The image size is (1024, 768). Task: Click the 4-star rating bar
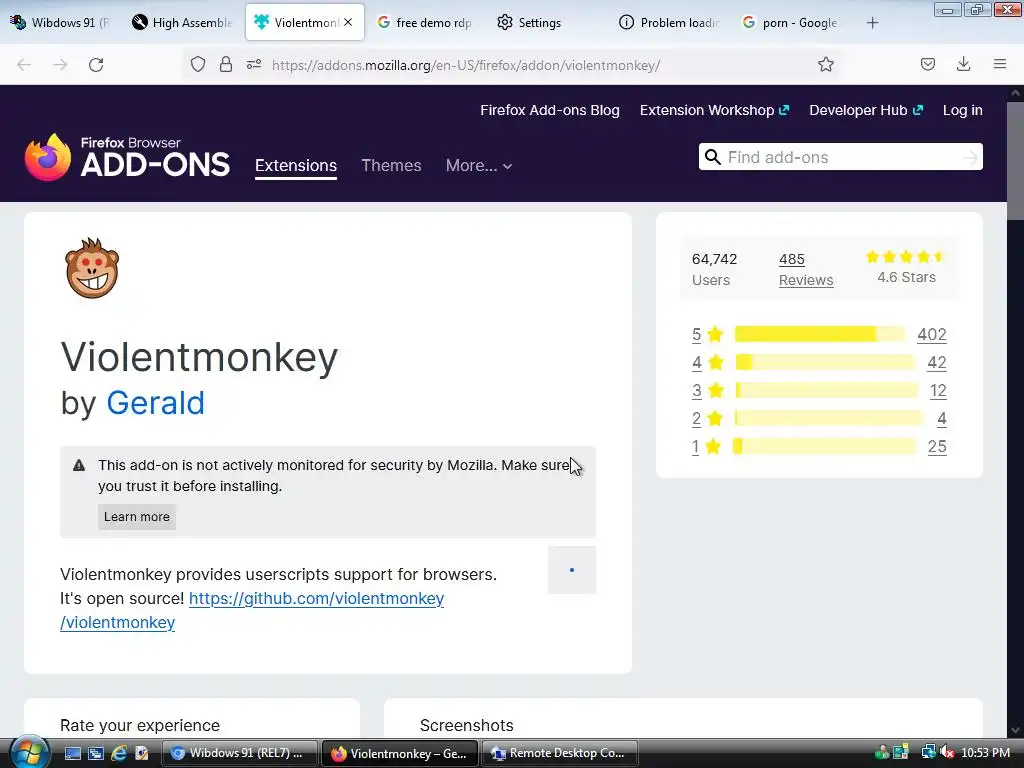825,362
